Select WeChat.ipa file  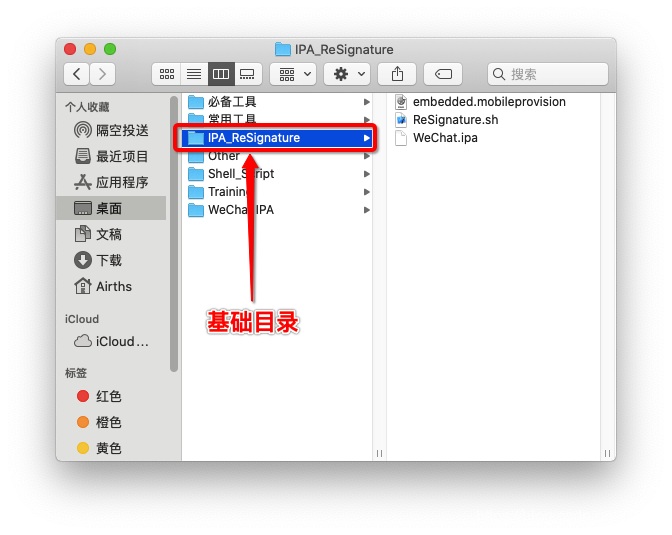pos(493,138)
